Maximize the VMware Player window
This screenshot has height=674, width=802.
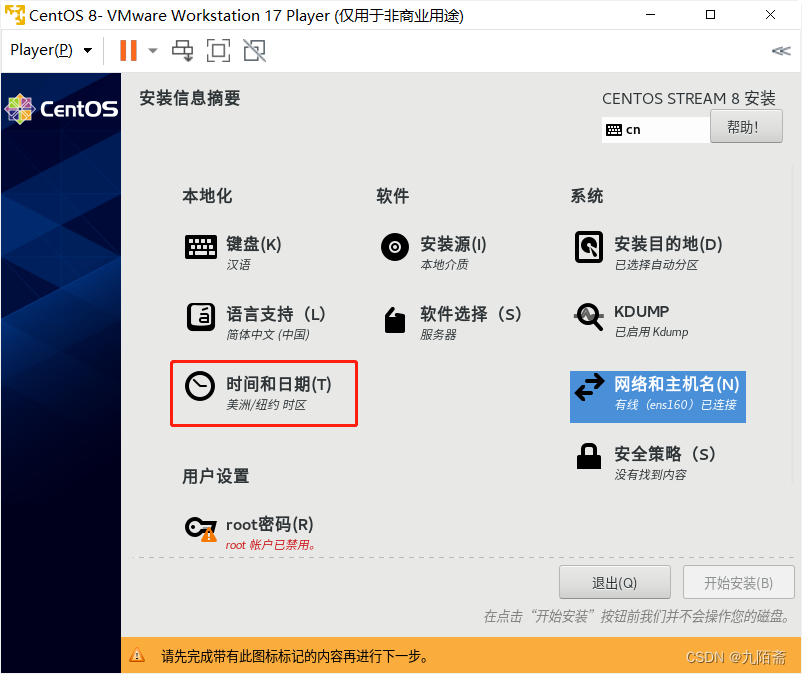click(710, 15)
